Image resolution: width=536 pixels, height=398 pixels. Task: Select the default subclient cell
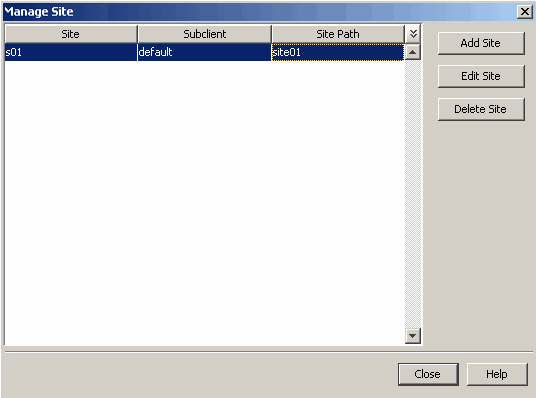(x=204, y=52)
